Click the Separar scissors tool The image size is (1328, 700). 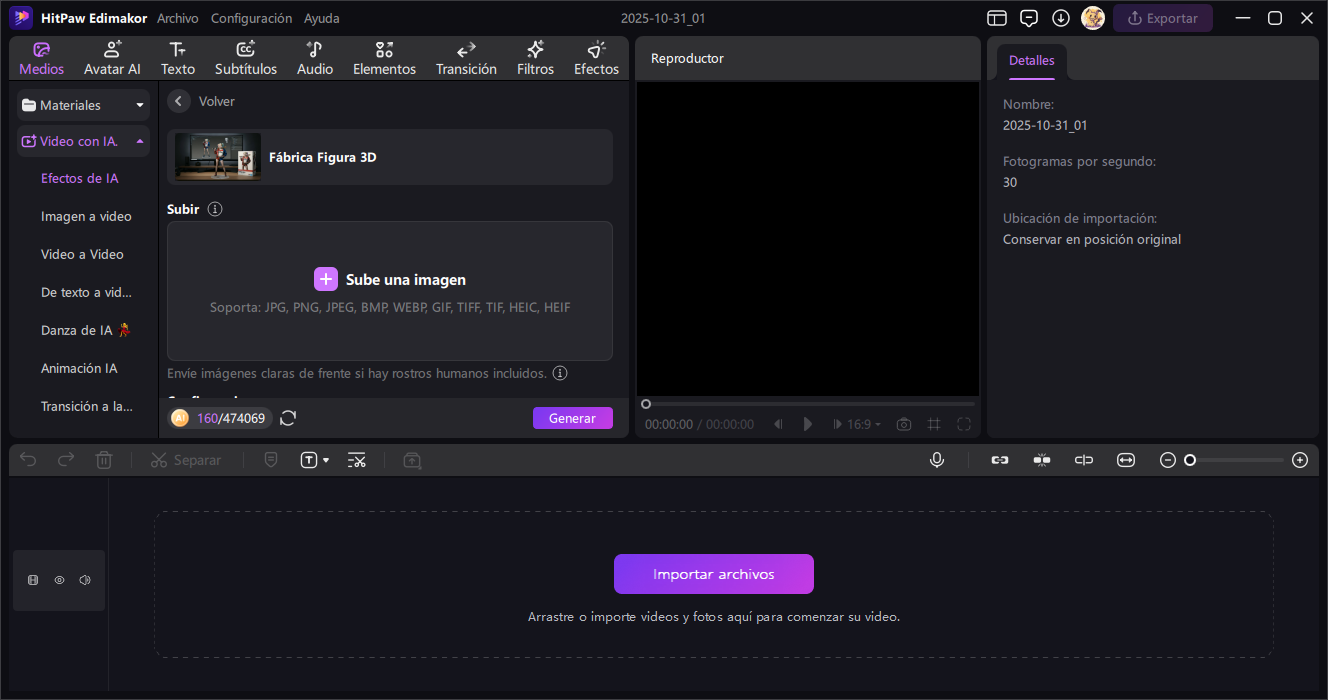click(186, 460)
